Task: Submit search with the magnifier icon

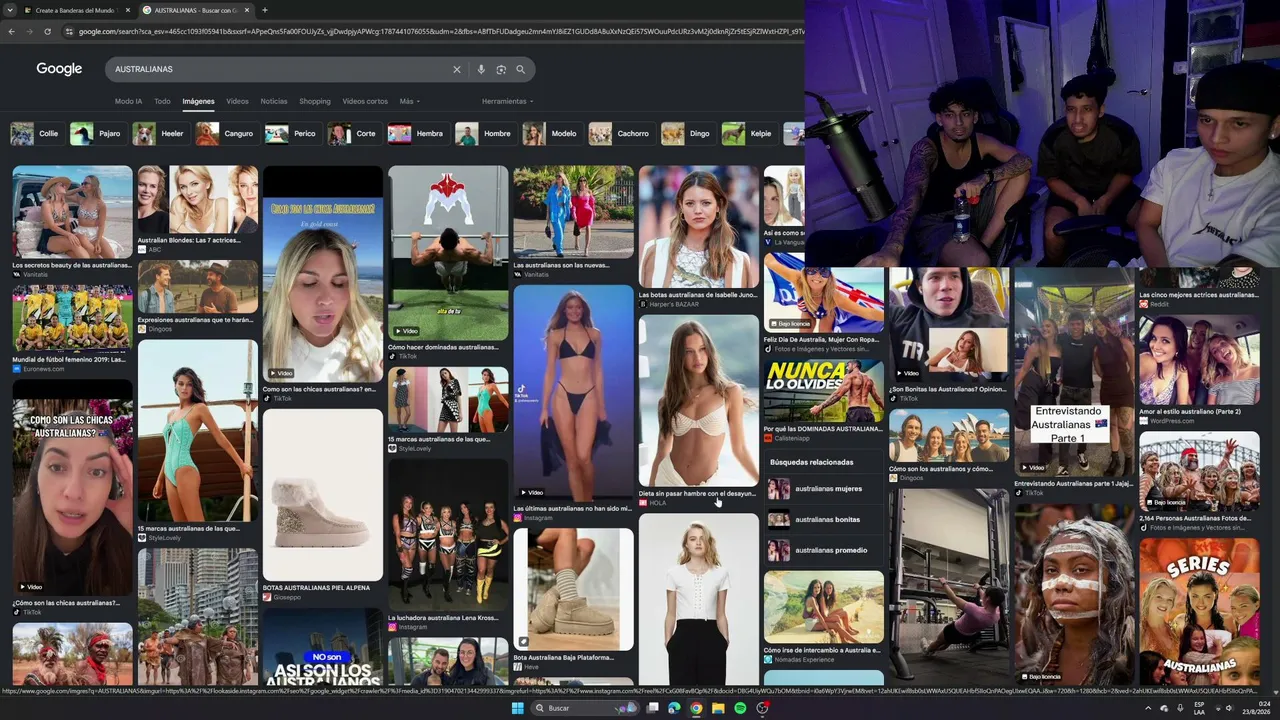Action: (520, 69)
